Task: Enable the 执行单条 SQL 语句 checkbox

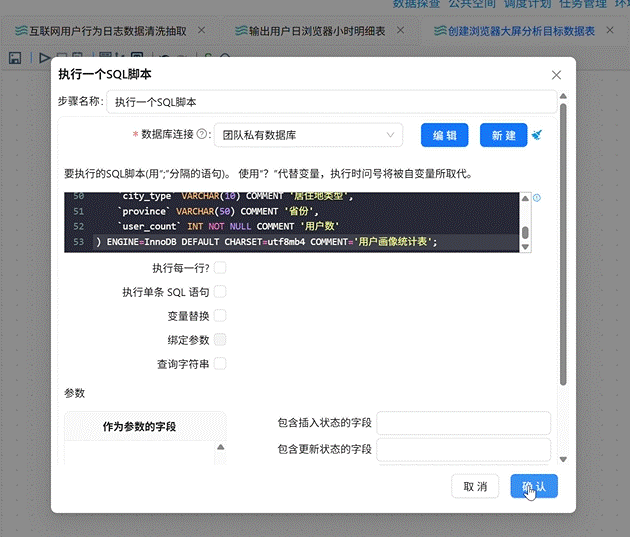Action: pos(220,292)
